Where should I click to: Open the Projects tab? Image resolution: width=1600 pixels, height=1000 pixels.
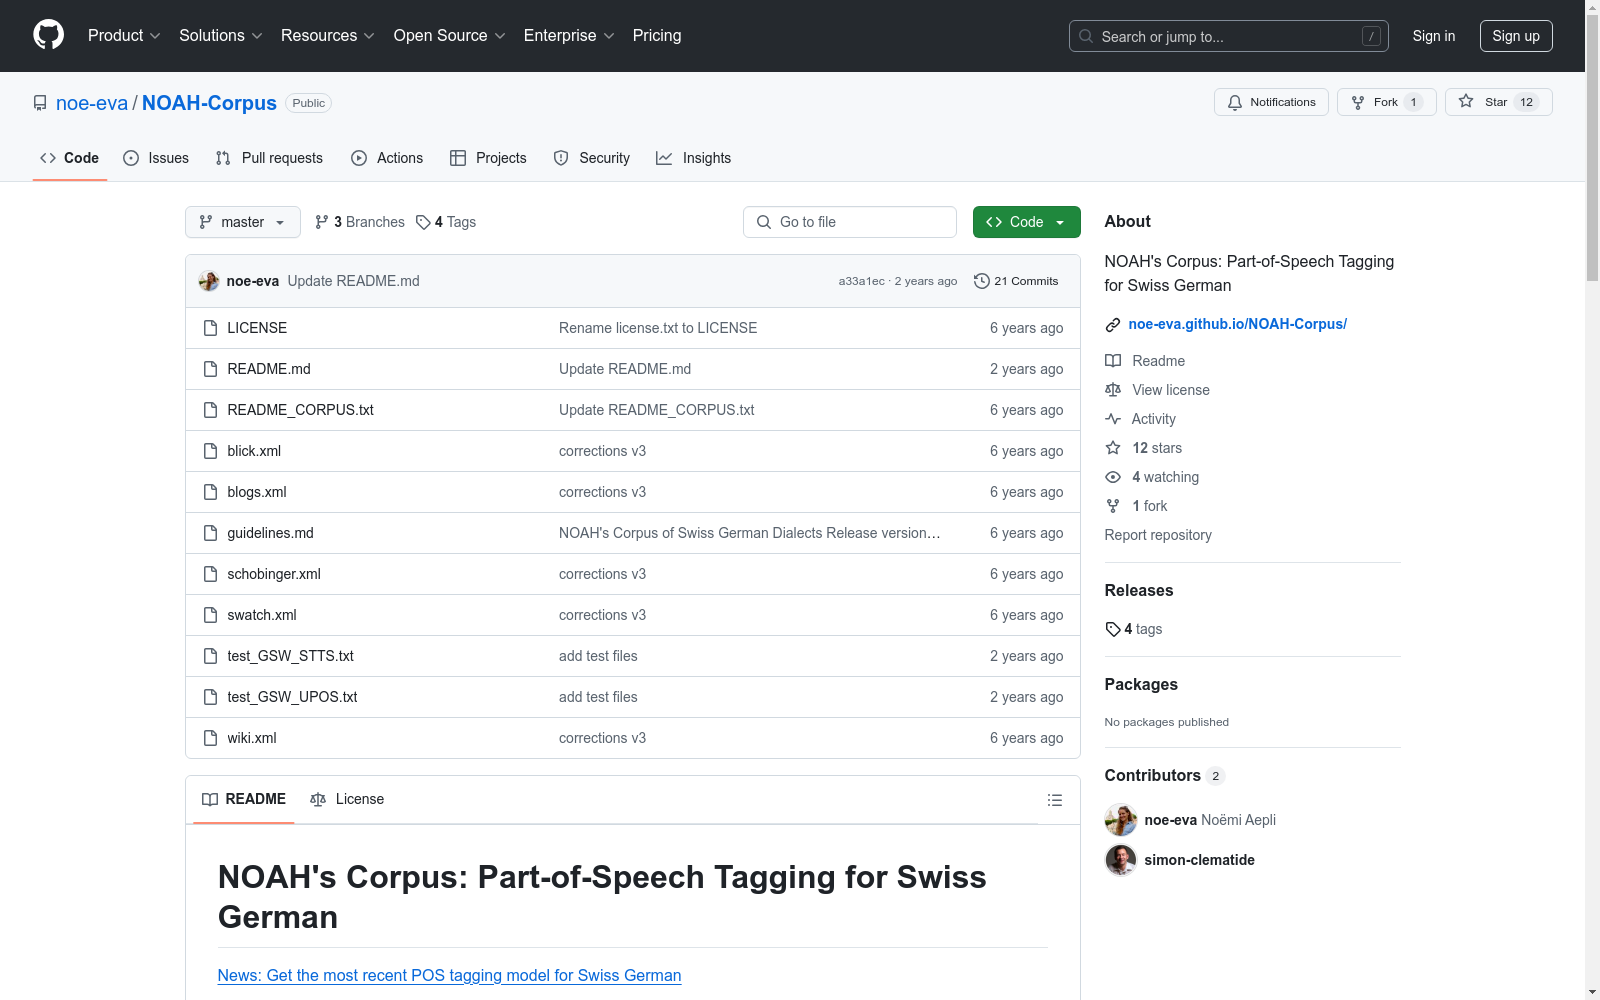[x=488, y=158]
